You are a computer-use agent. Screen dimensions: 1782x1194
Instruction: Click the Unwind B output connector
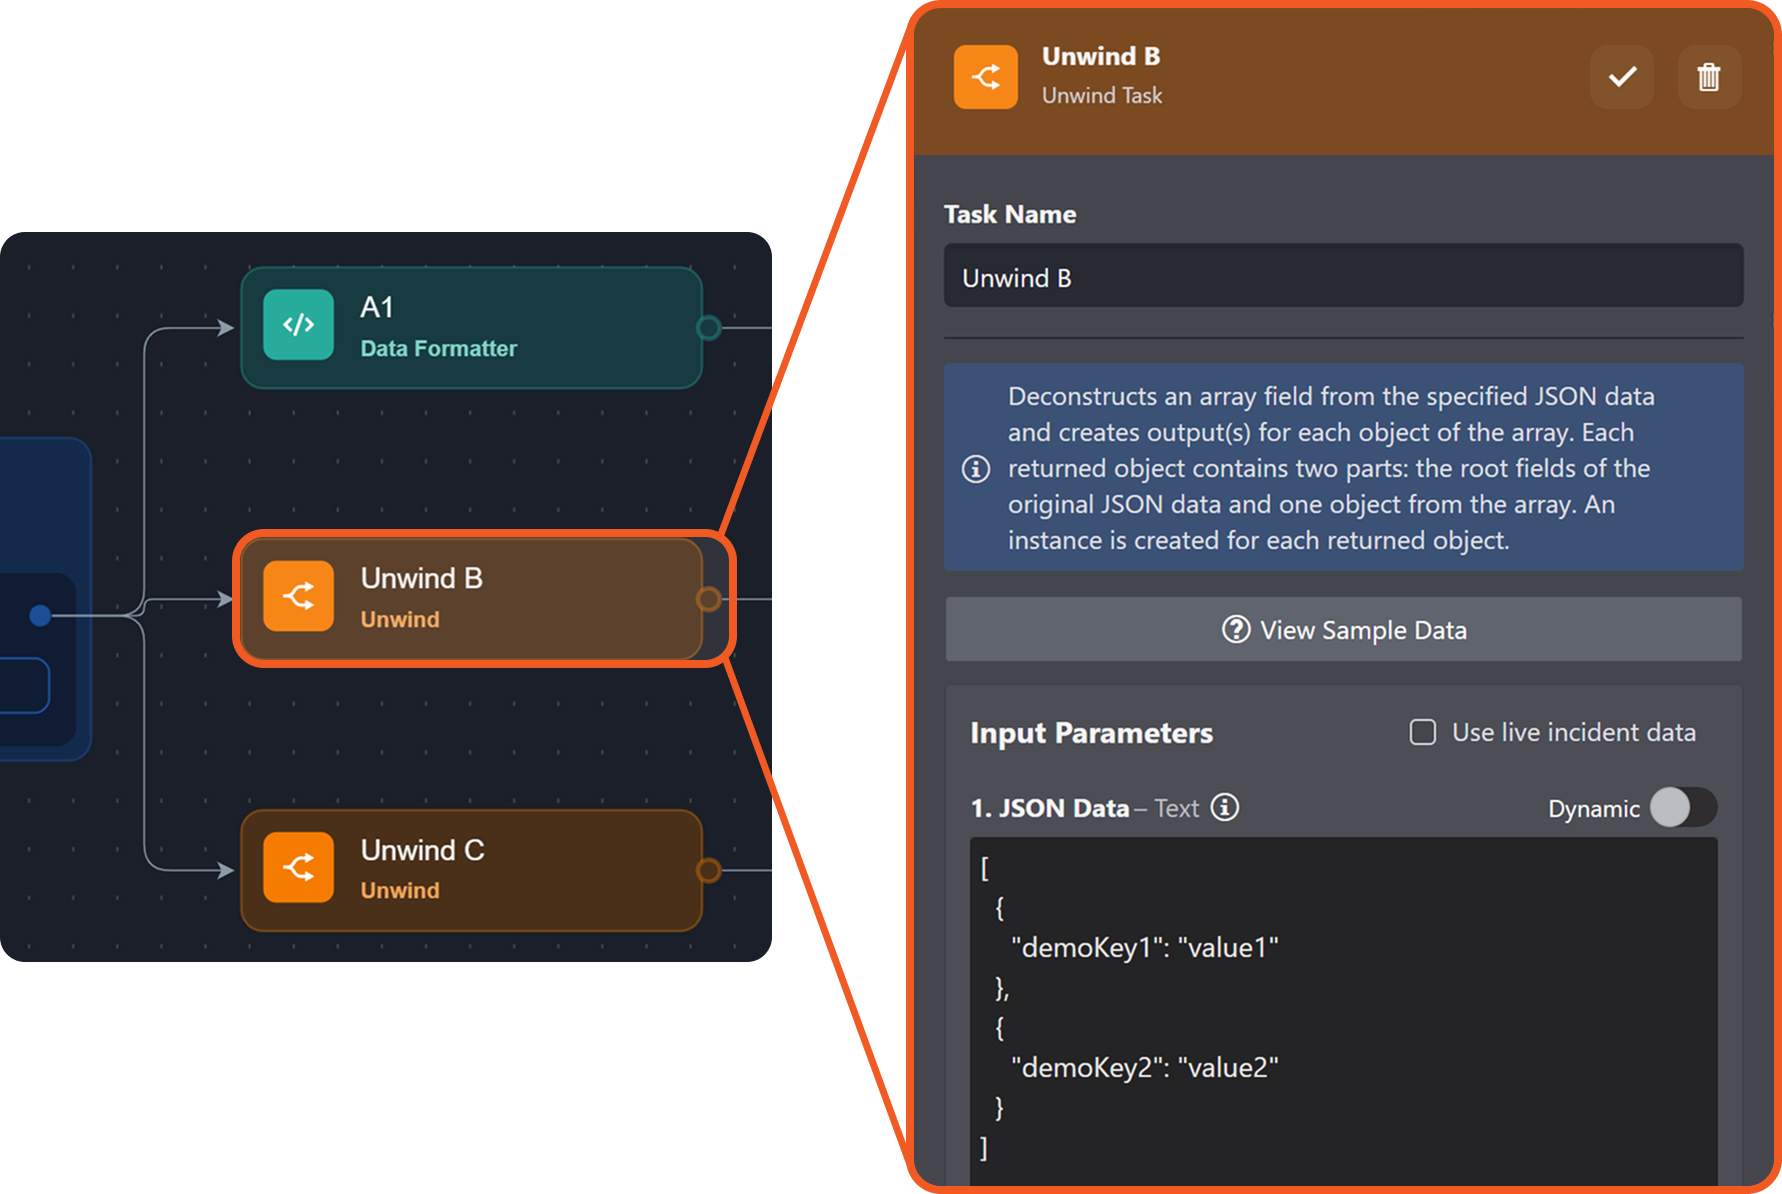tap(708, 599)
